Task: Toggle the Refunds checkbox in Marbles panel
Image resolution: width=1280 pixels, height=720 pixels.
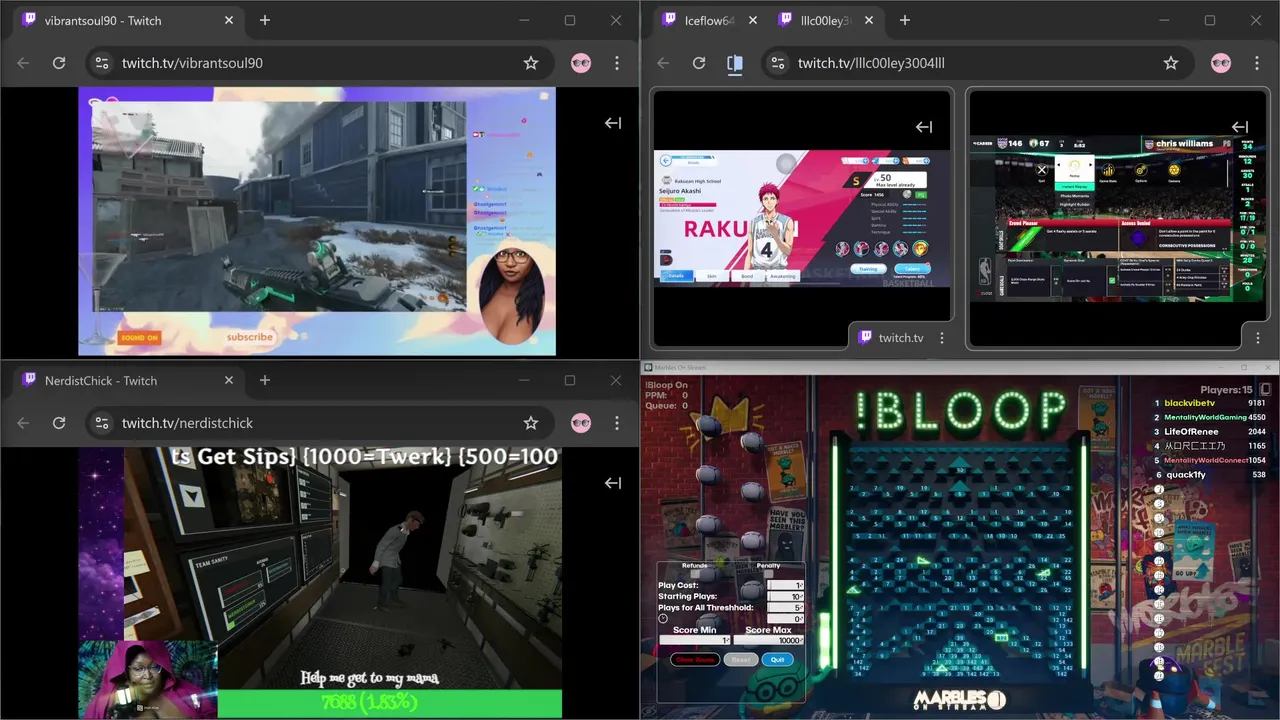Action: (695, 573)
